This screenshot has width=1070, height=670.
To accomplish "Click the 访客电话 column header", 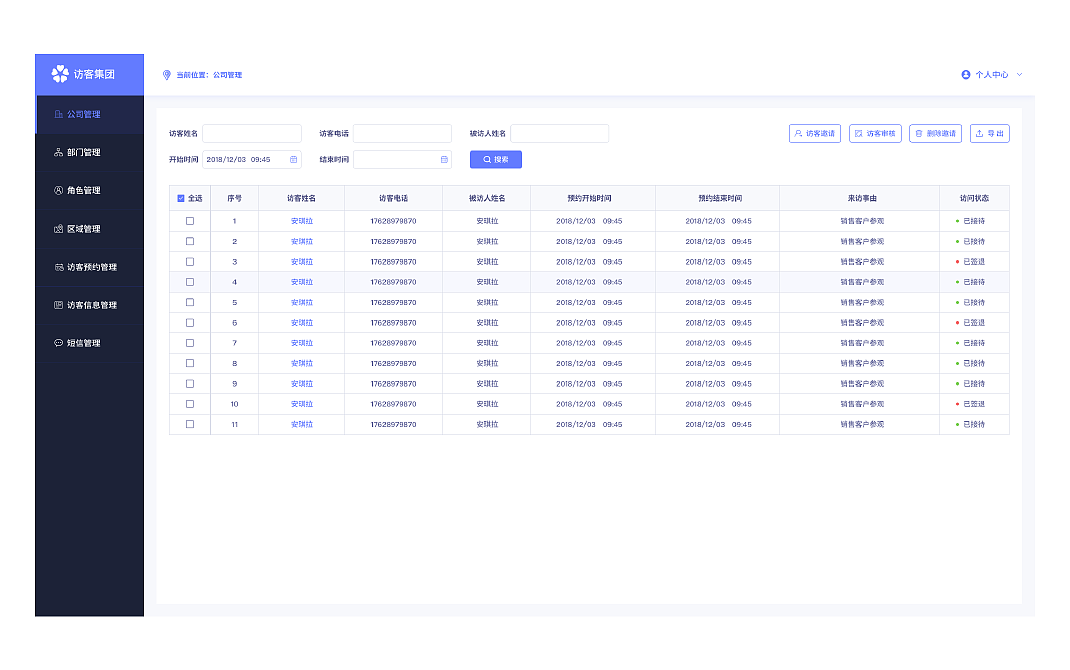I will (x=394, y=199).
